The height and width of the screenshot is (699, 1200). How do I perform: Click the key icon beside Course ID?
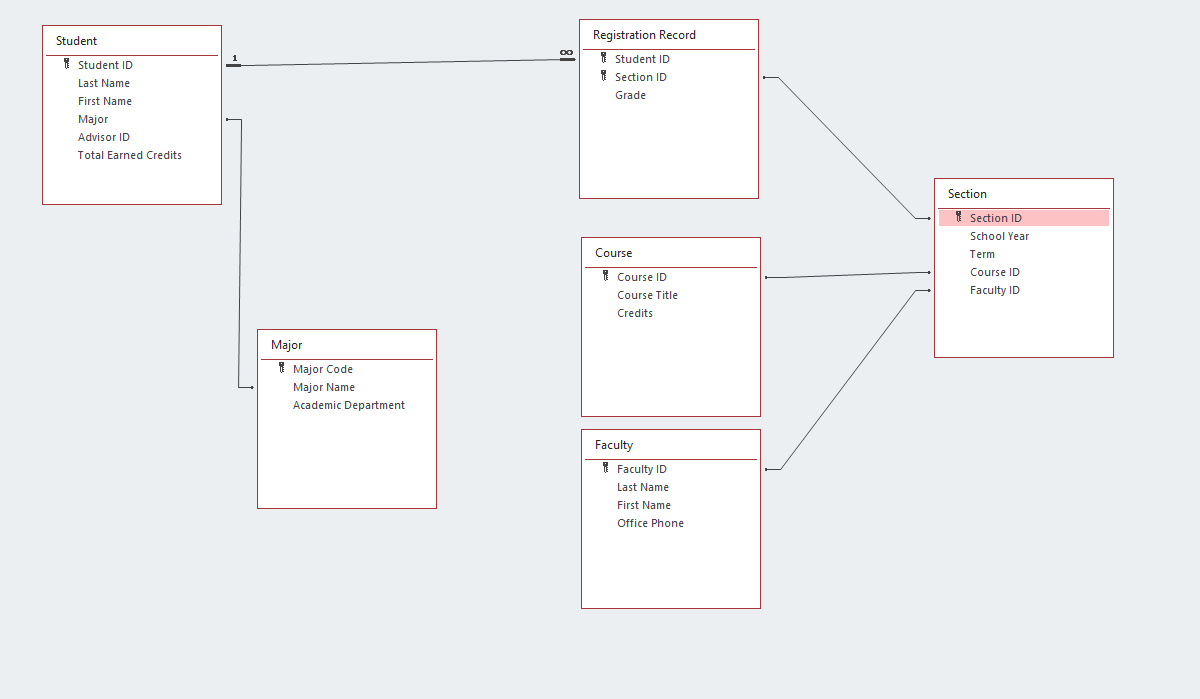tap(604, 276)
